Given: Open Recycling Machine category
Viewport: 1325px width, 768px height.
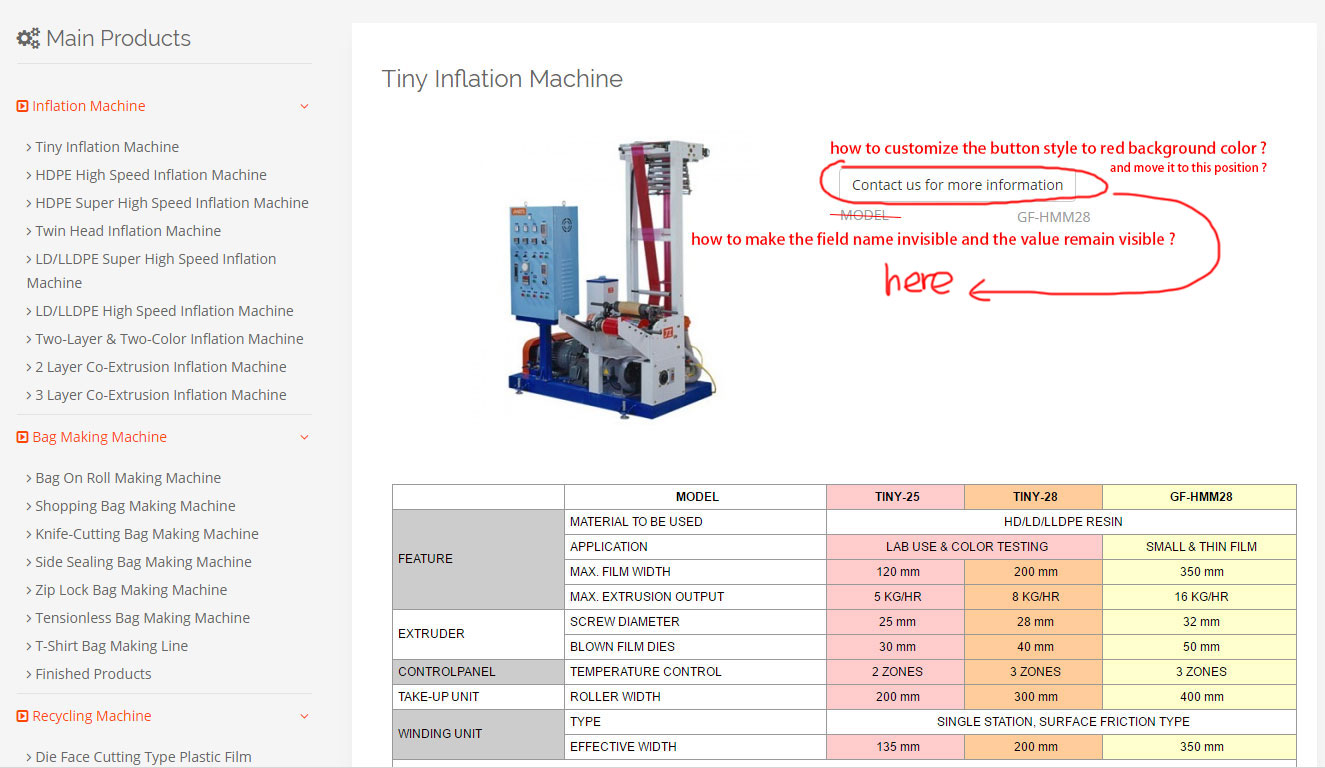Looking at the screenshot, I should pos(92,716).
